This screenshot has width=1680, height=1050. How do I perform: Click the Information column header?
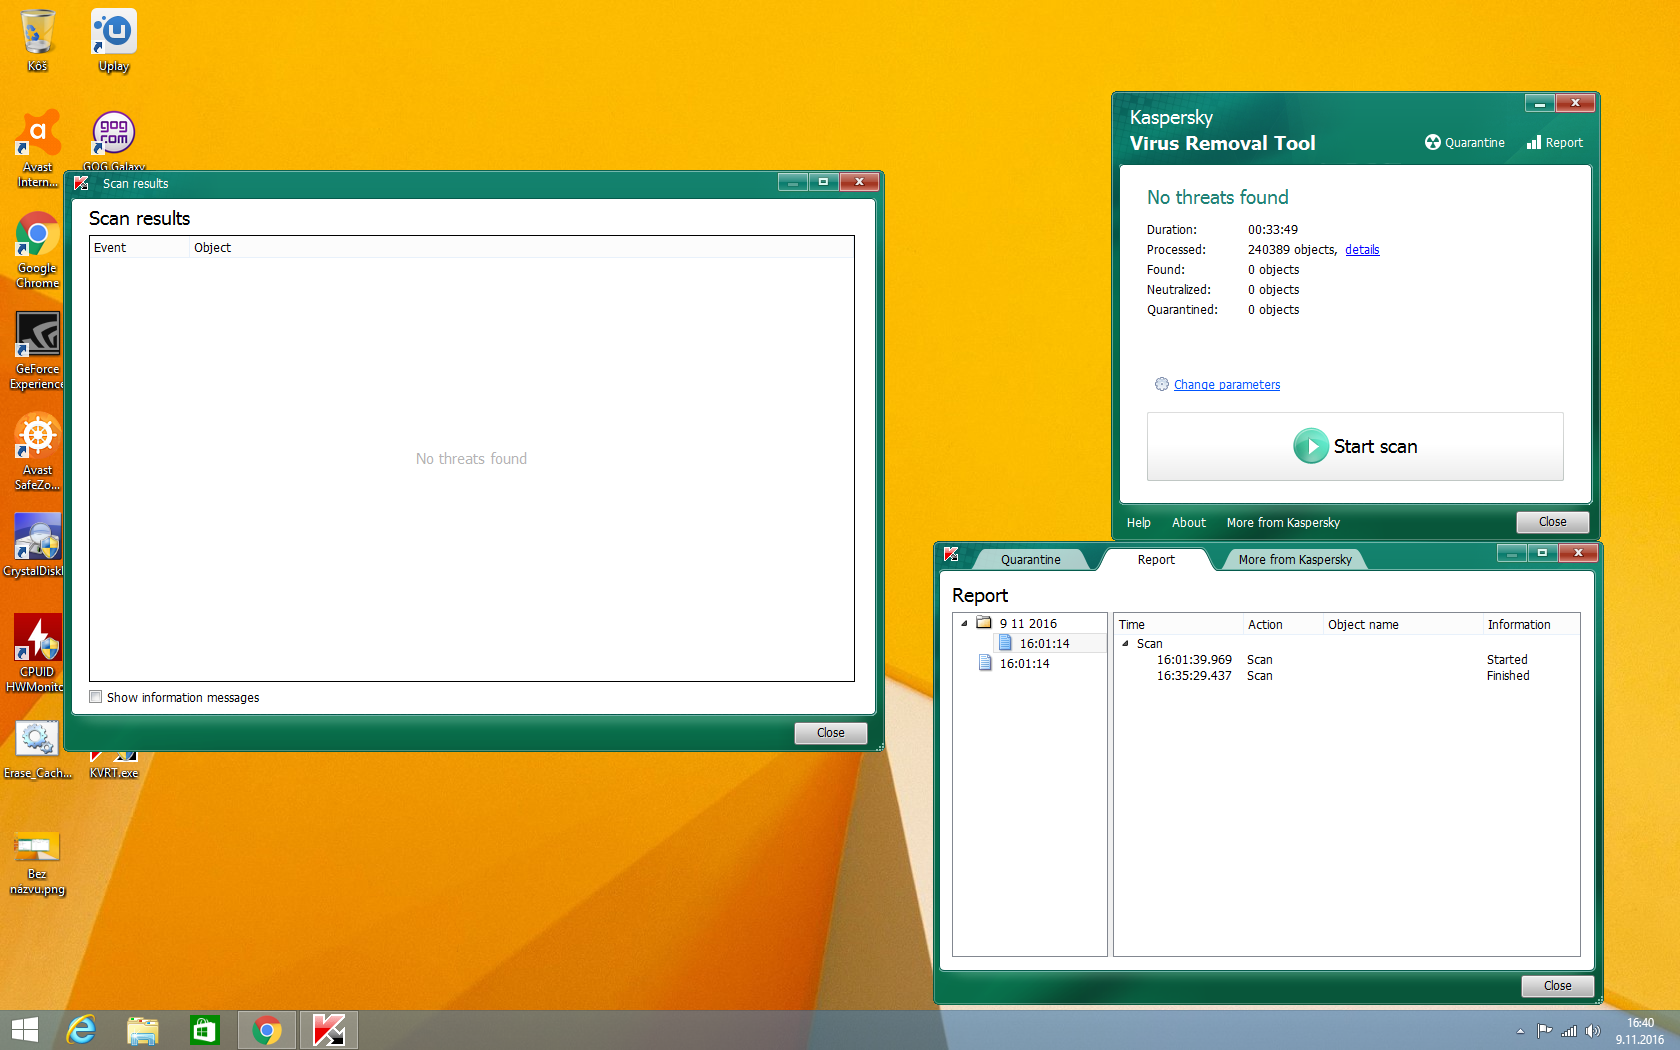(1531, 624)
